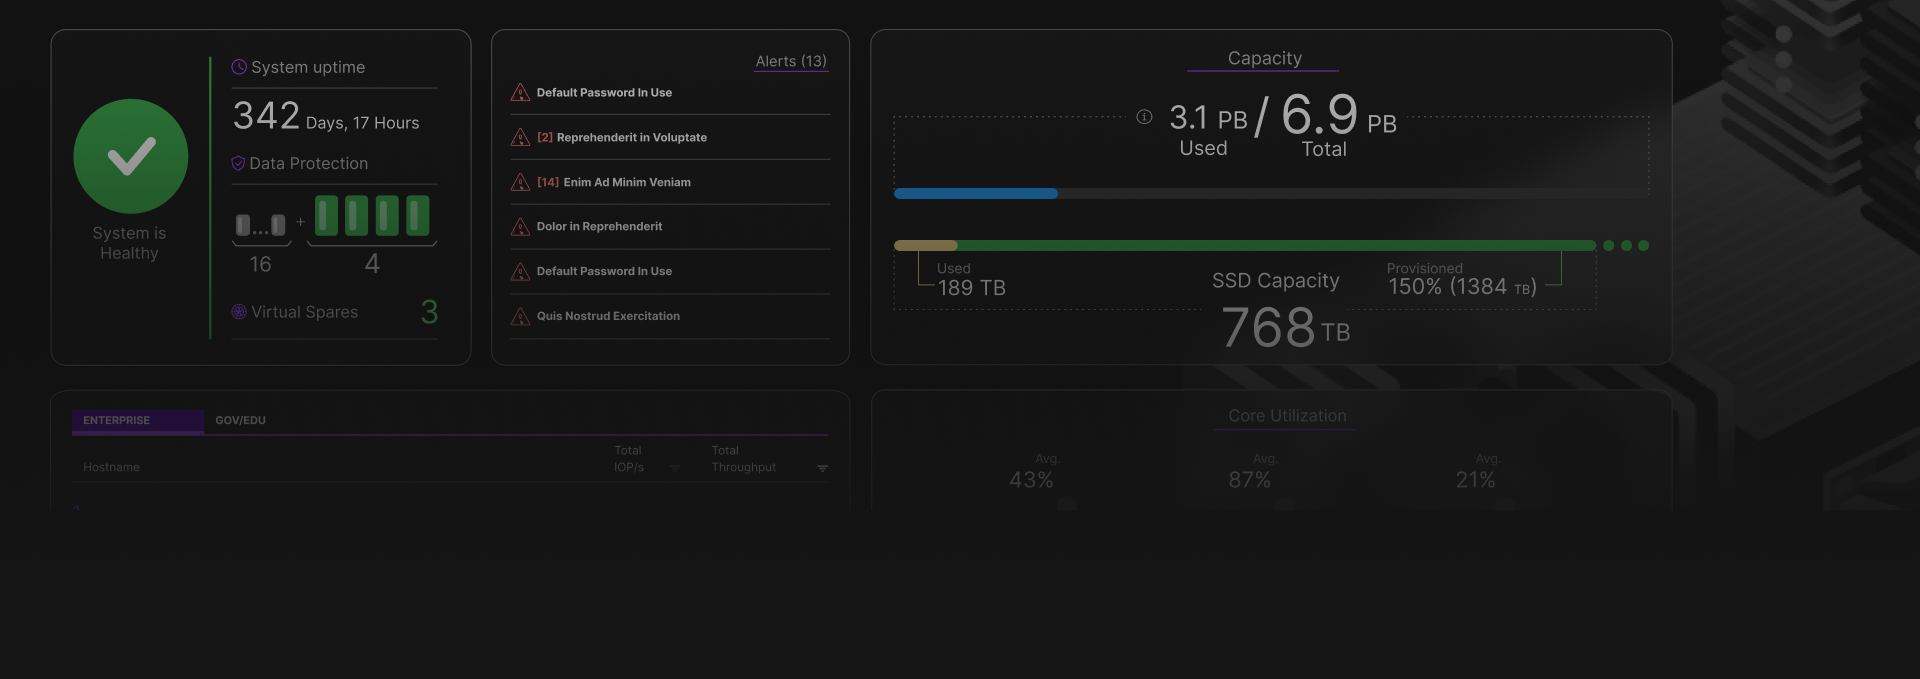Click warning icon beside Quis Nostrud Exercitation

(520, 317)
